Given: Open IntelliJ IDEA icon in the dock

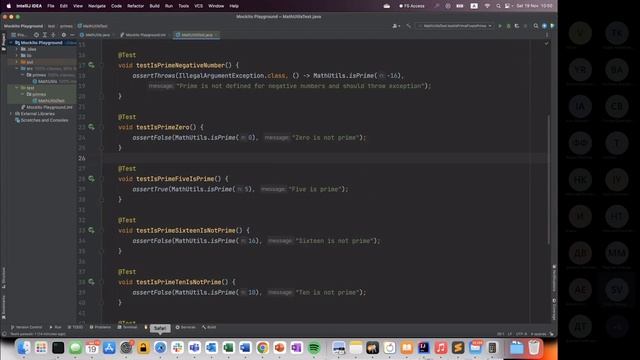Looking at the screenshot, I should (424, 348).
